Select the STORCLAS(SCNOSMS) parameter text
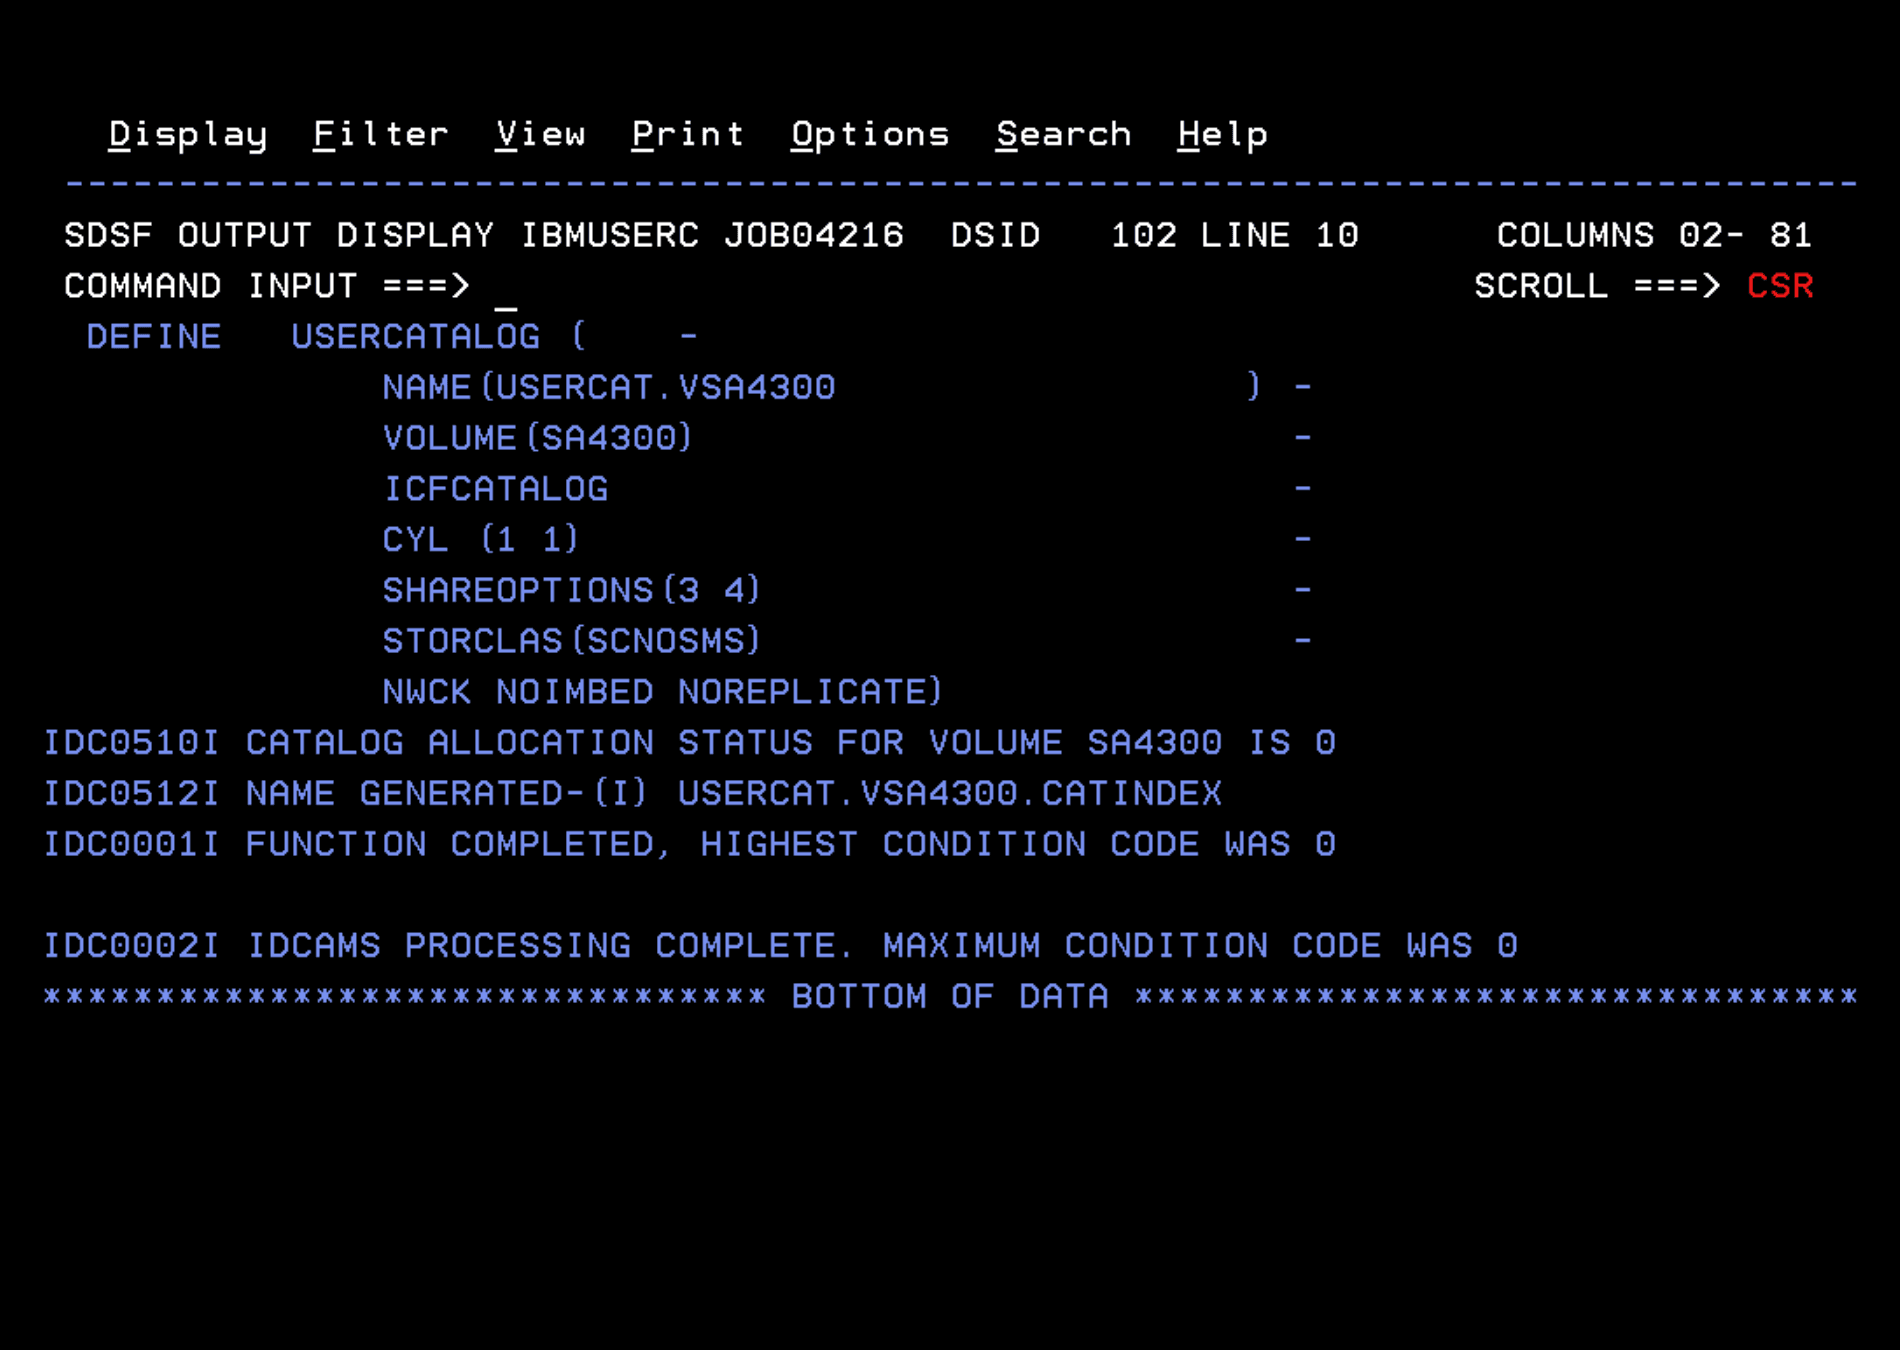 coord(571,641)
